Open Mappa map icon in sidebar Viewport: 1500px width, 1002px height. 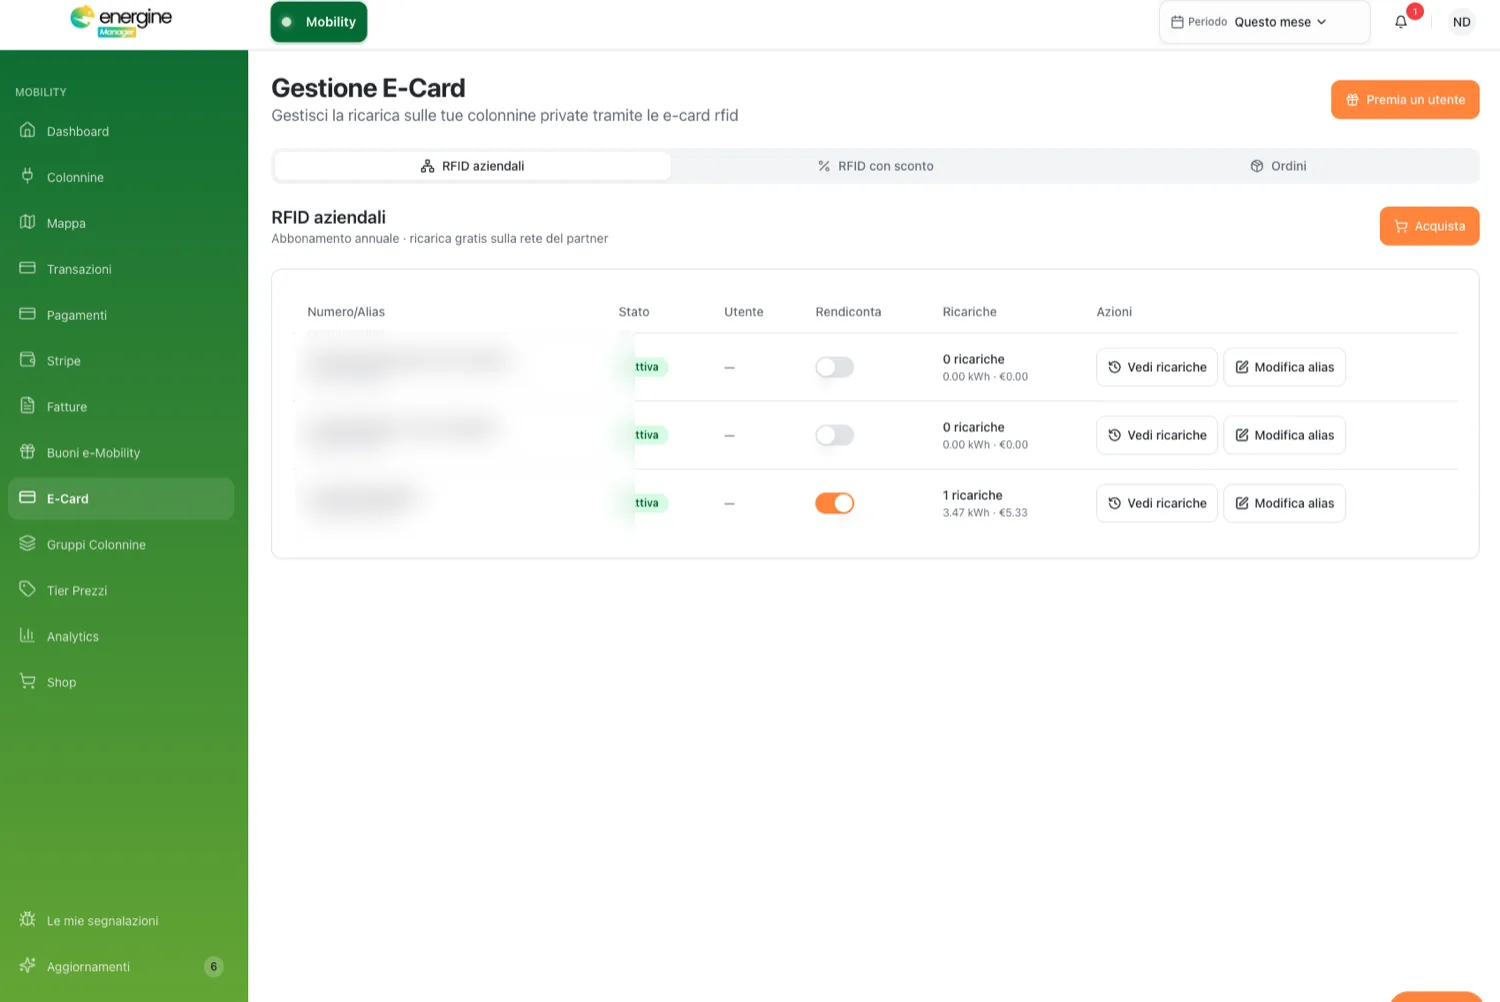28,222
